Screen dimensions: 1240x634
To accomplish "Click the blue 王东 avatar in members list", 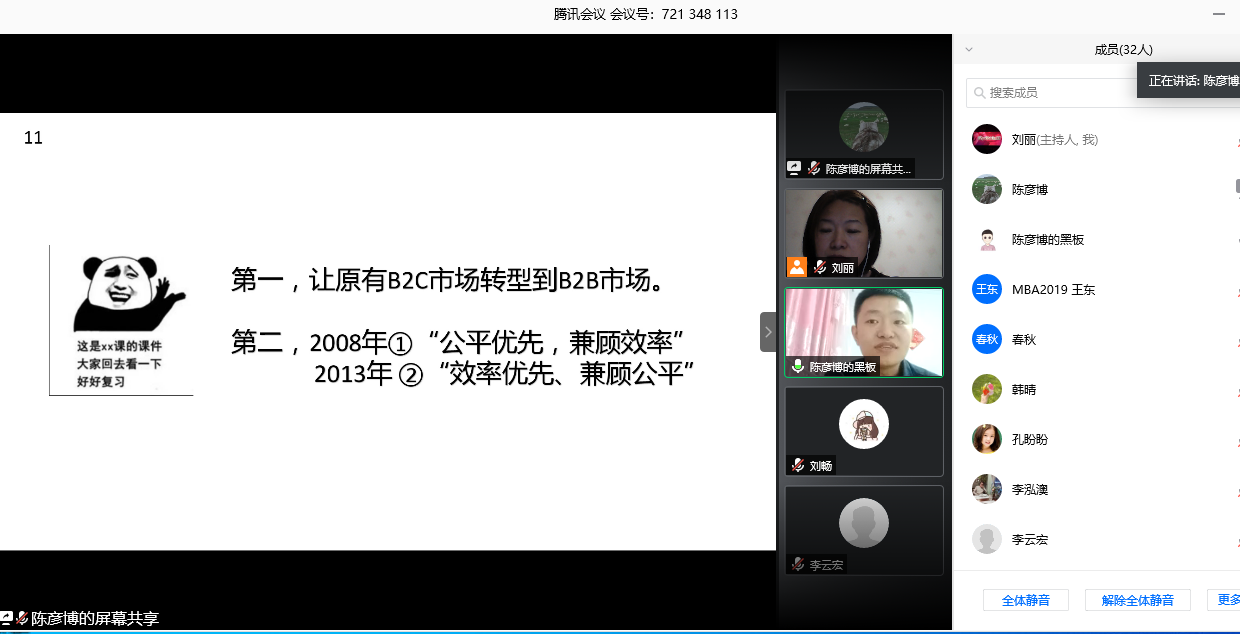I will coord(987,289).
